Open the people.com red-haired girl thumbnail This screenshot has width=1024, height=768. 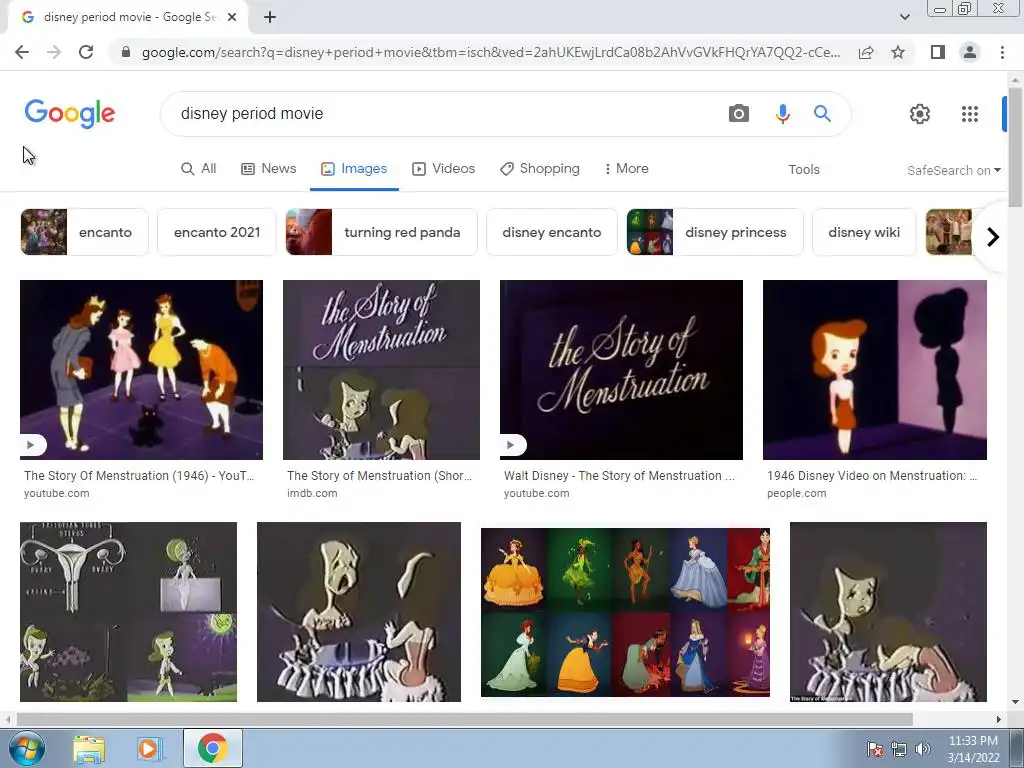click(x=874, y=370)
